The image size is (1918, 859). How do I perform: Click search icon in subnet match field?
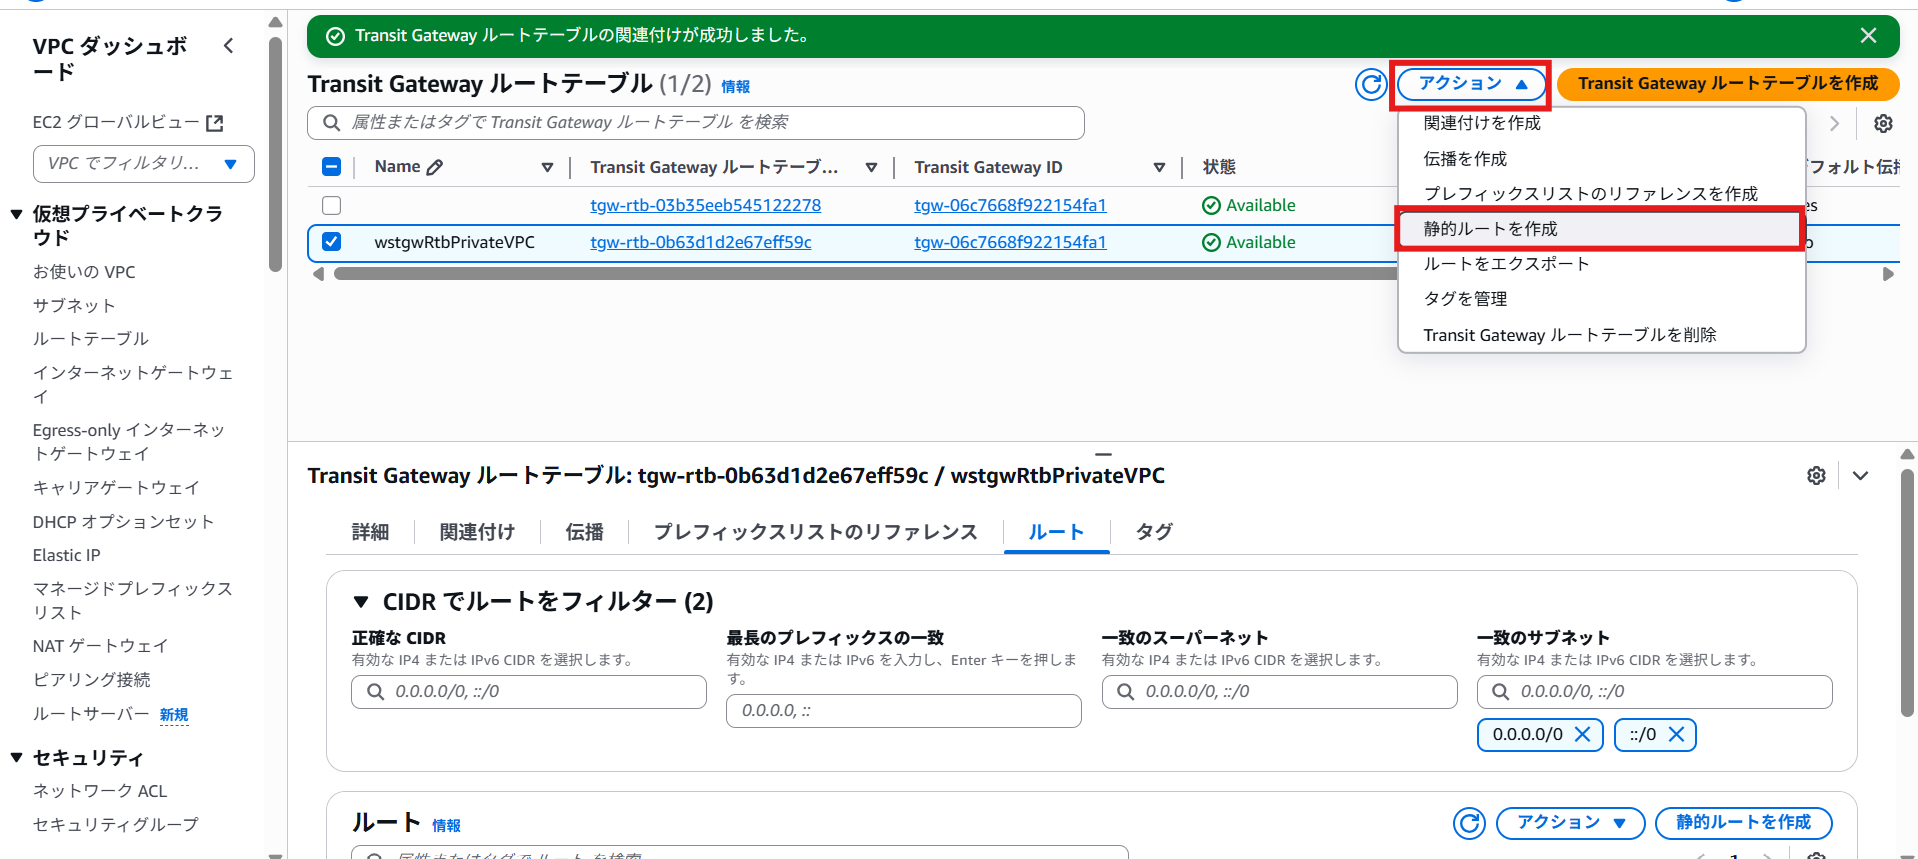1501,692
